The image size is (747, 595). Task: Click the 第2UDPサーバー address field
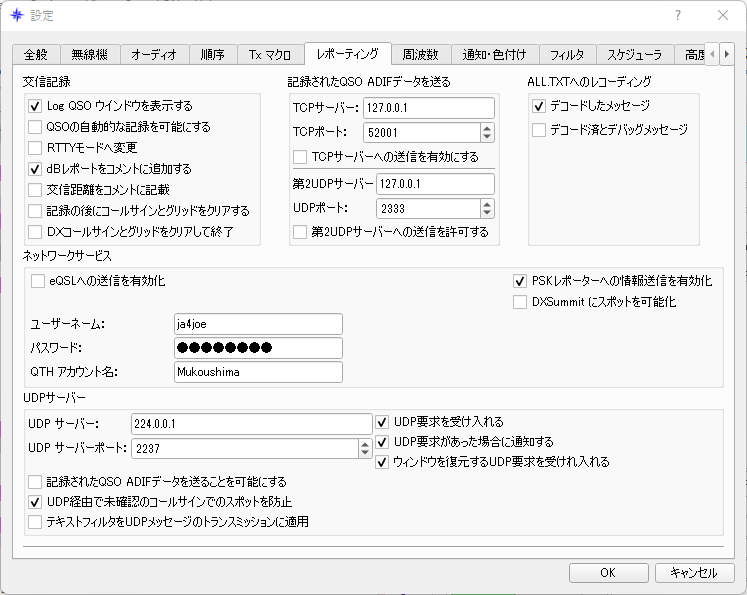click(435, 184)
